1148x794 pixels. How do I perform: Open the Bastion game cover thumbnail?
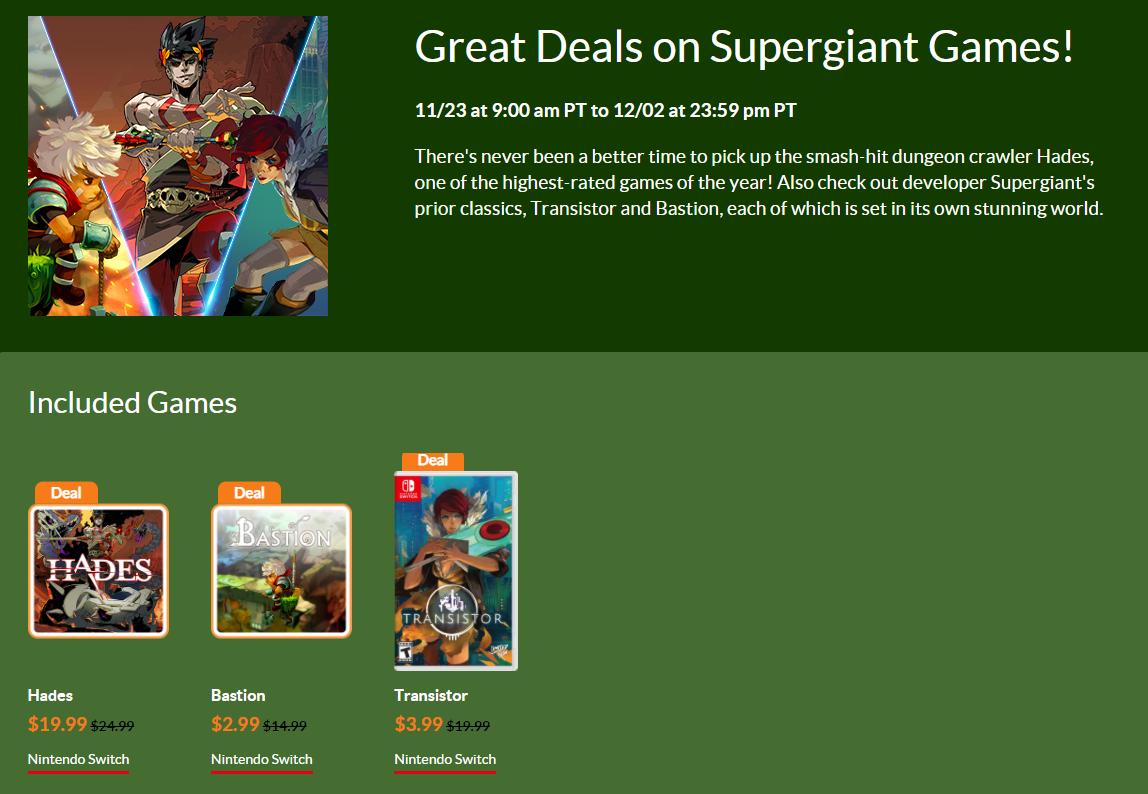tap(281, 571)
